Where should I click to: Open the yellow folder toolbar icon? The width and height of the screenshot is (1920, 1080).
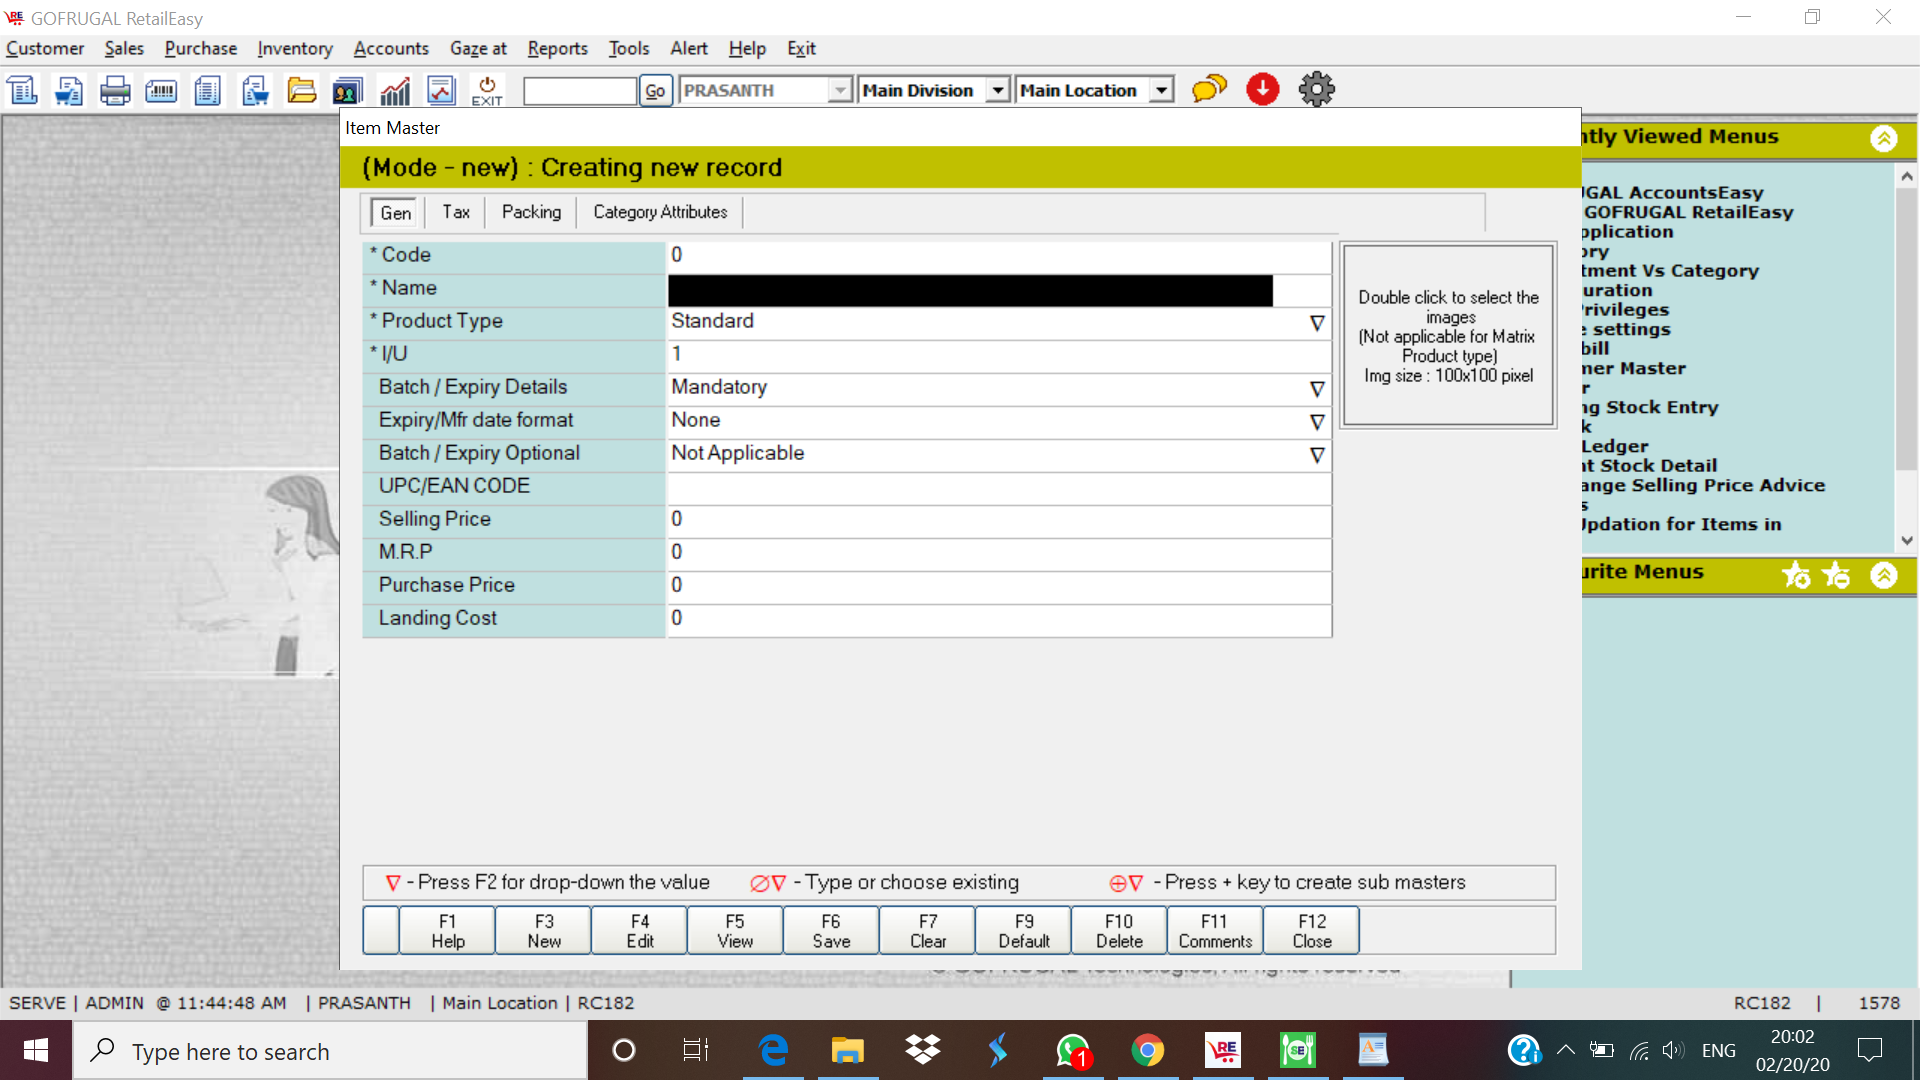click(x=301, y=90)
